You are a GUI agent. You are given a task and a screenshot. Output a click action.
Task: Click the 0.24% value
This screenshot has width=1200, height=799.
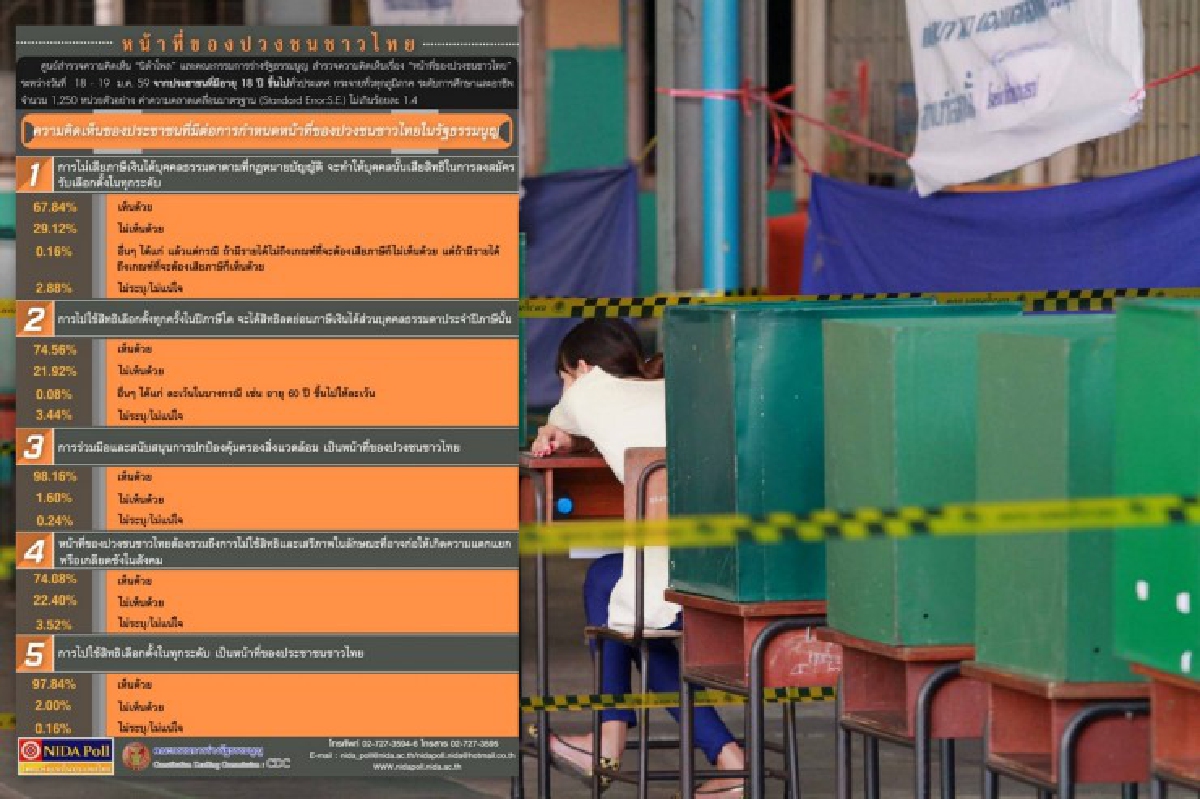[x=53, y=520]
